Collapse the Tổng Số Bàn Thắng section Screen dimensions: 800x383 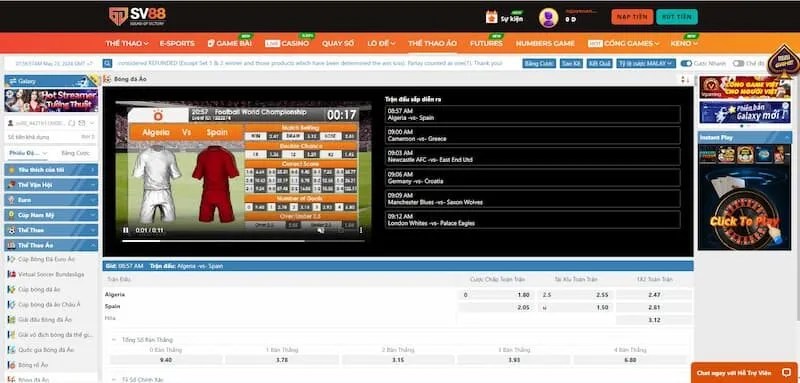click(x=114, y=340)
